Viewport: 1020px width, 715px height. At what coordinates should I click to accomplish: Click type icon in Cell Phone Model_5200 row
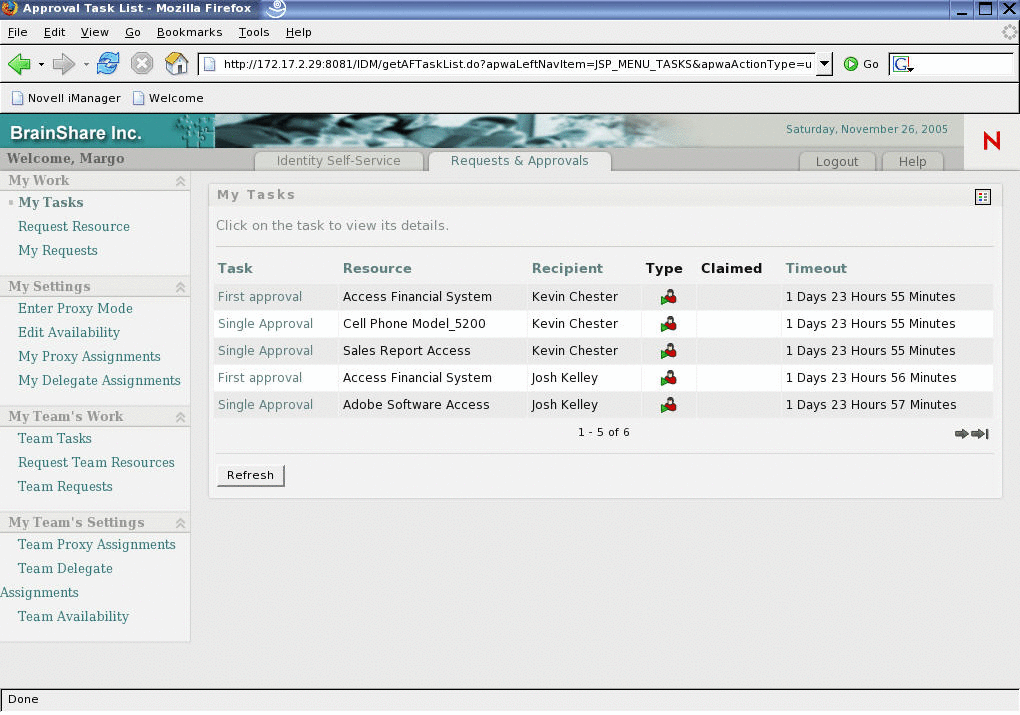669,324
